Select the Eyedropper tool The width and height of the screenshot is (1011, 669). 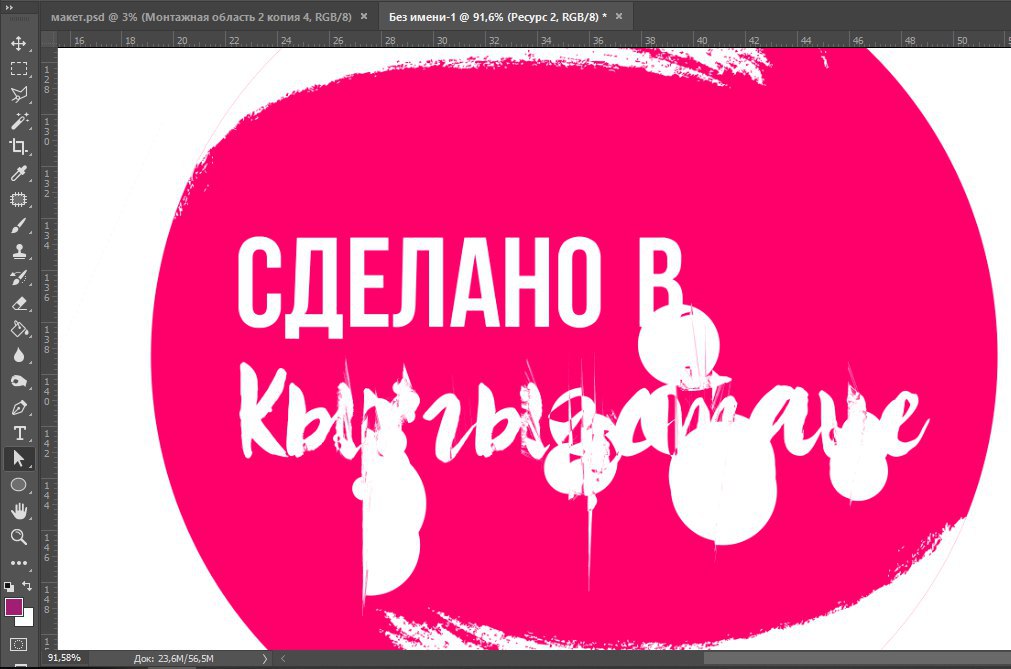point(19,173)
